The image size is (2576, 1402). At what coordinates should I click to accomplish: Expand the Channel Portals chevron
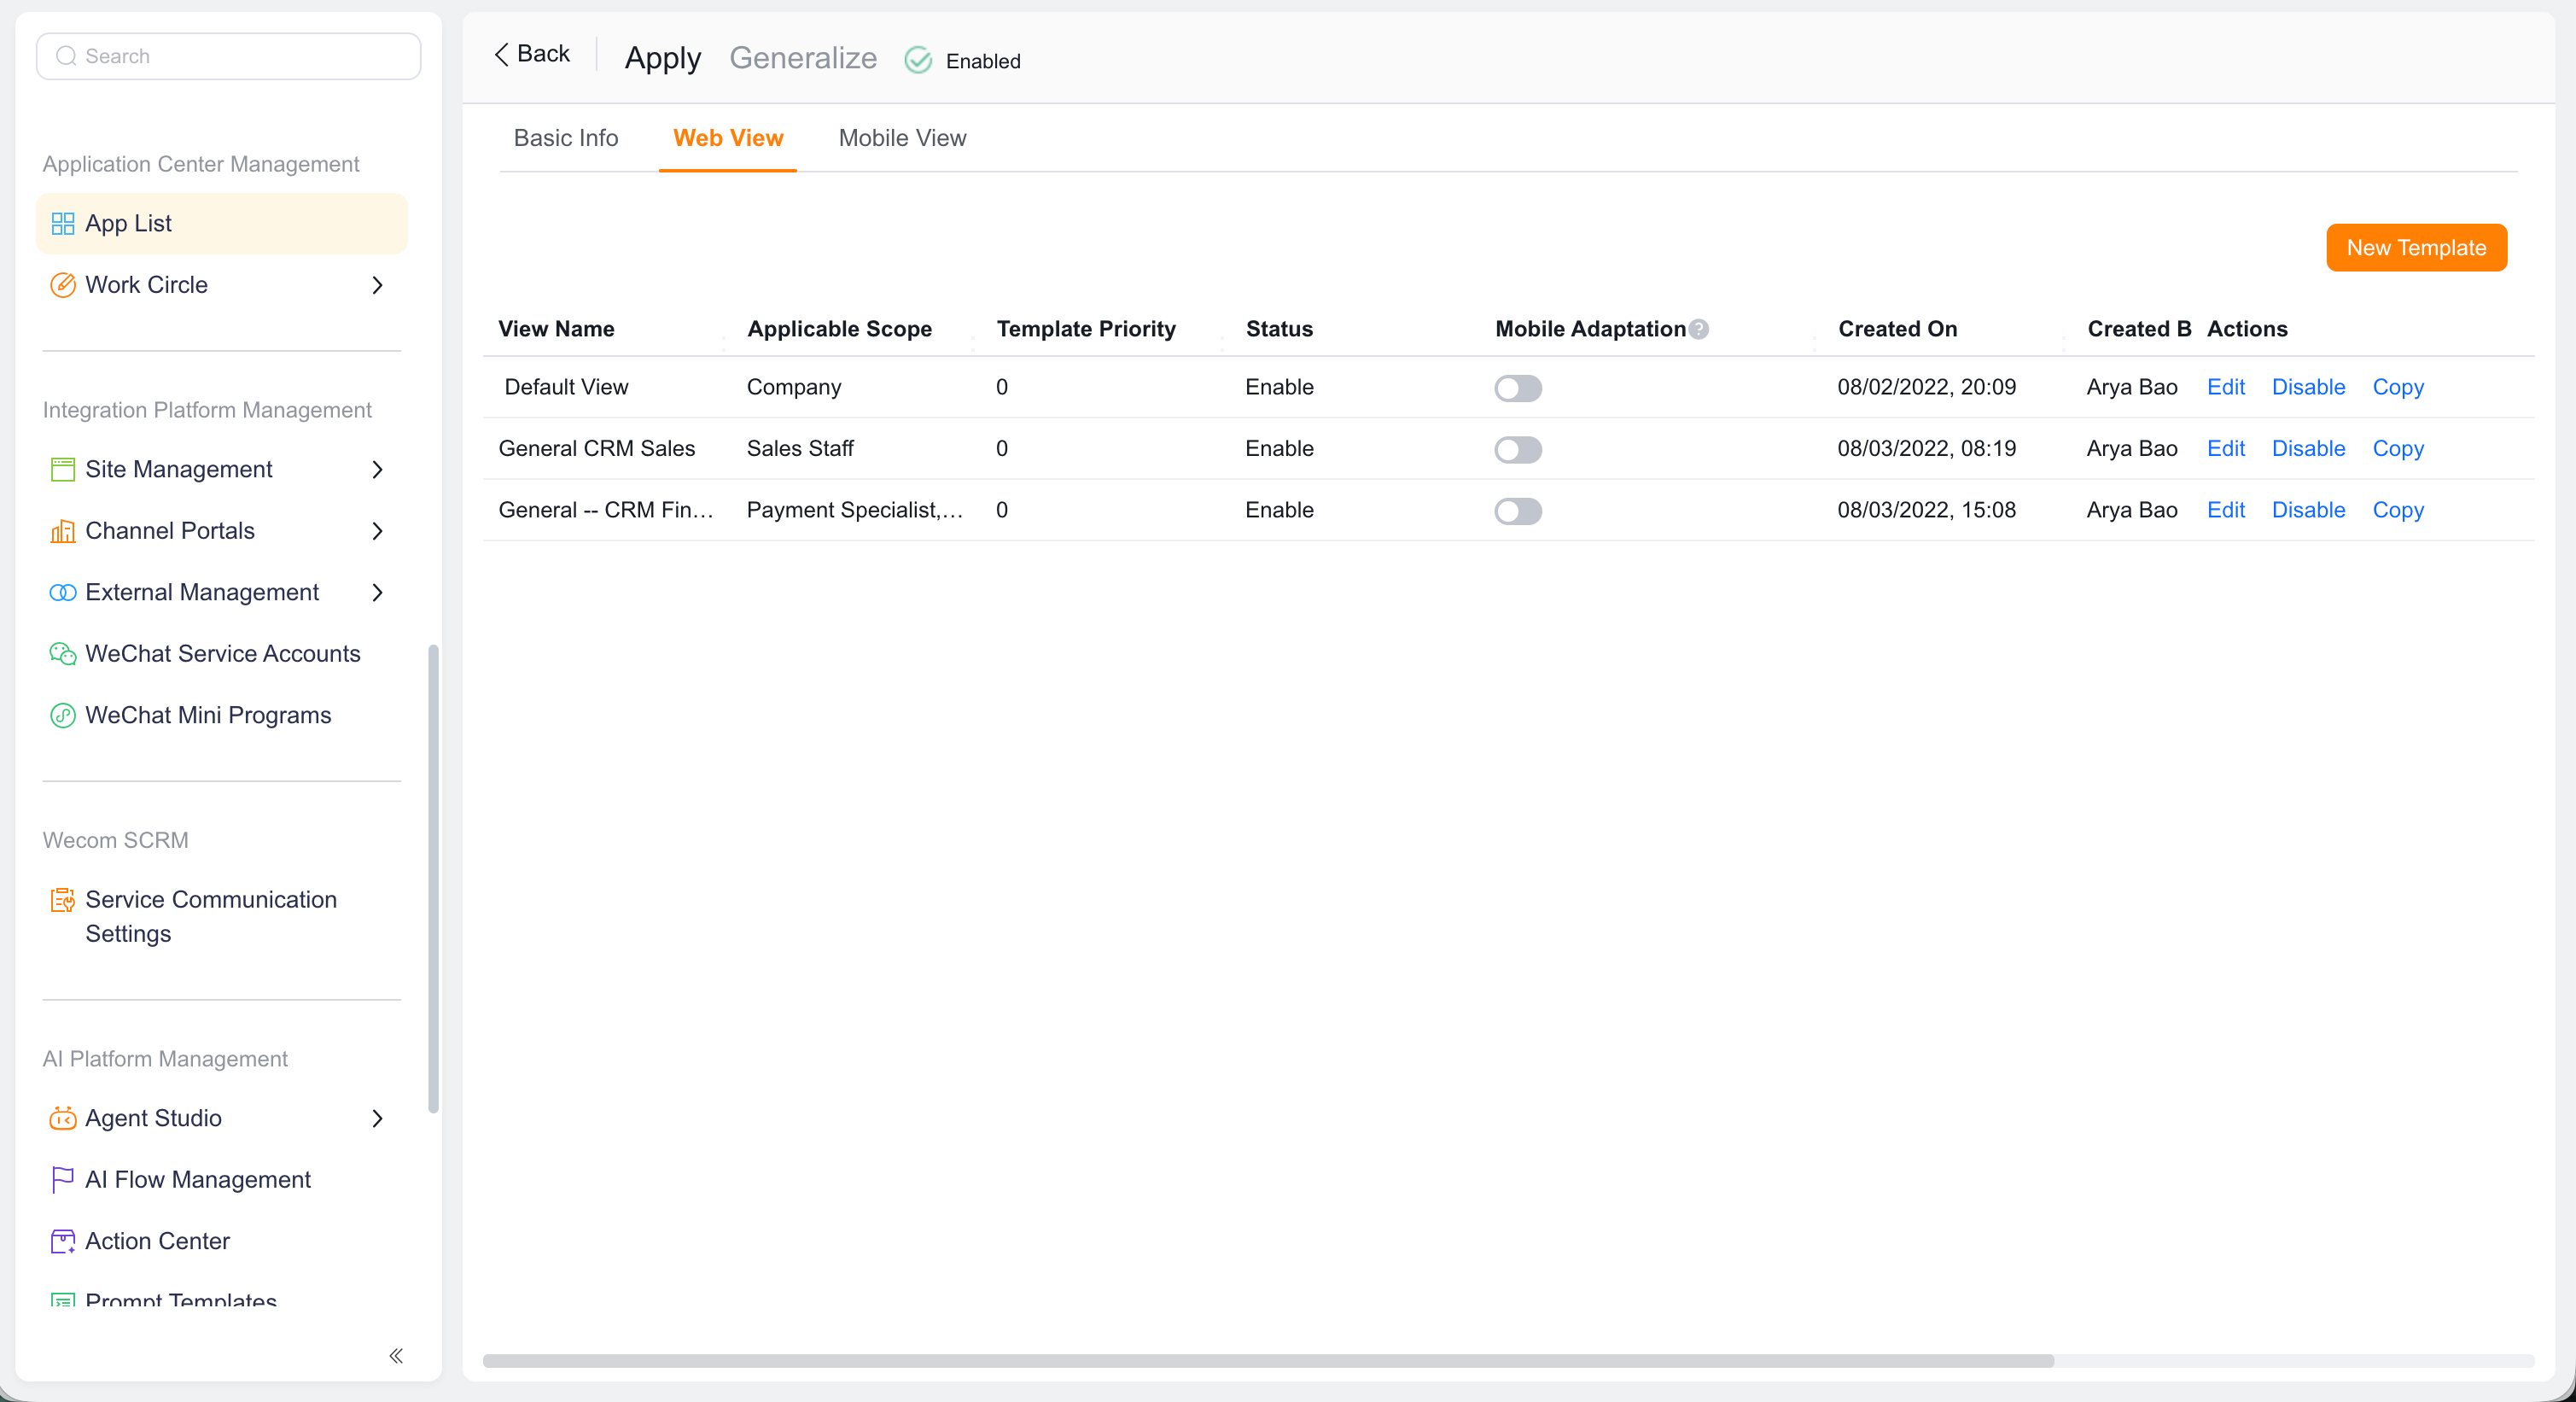(378, 531)
